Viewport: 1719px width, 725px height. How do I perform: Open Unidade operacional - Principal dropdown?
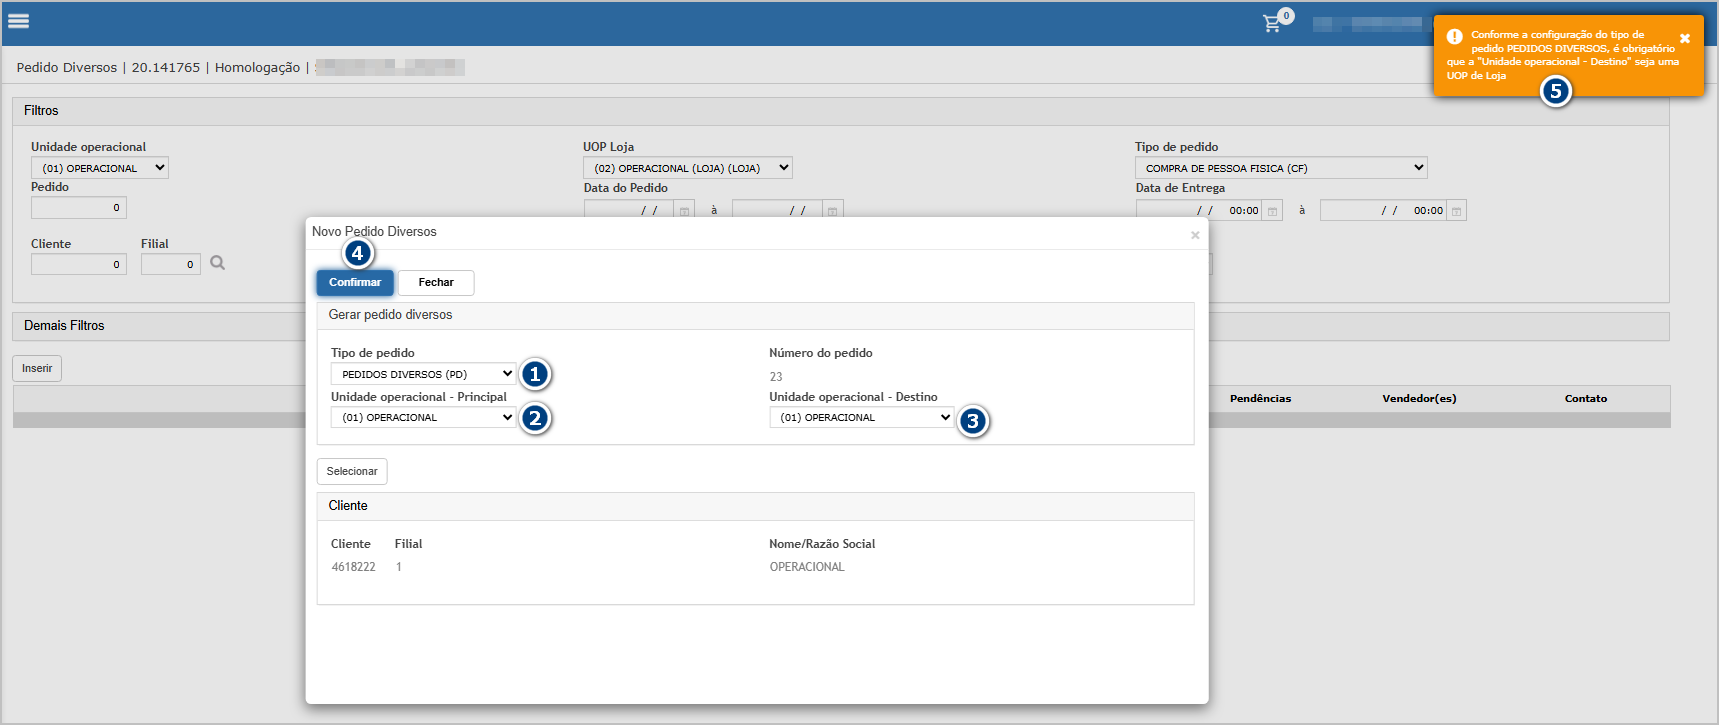click(x=424, y=417)
